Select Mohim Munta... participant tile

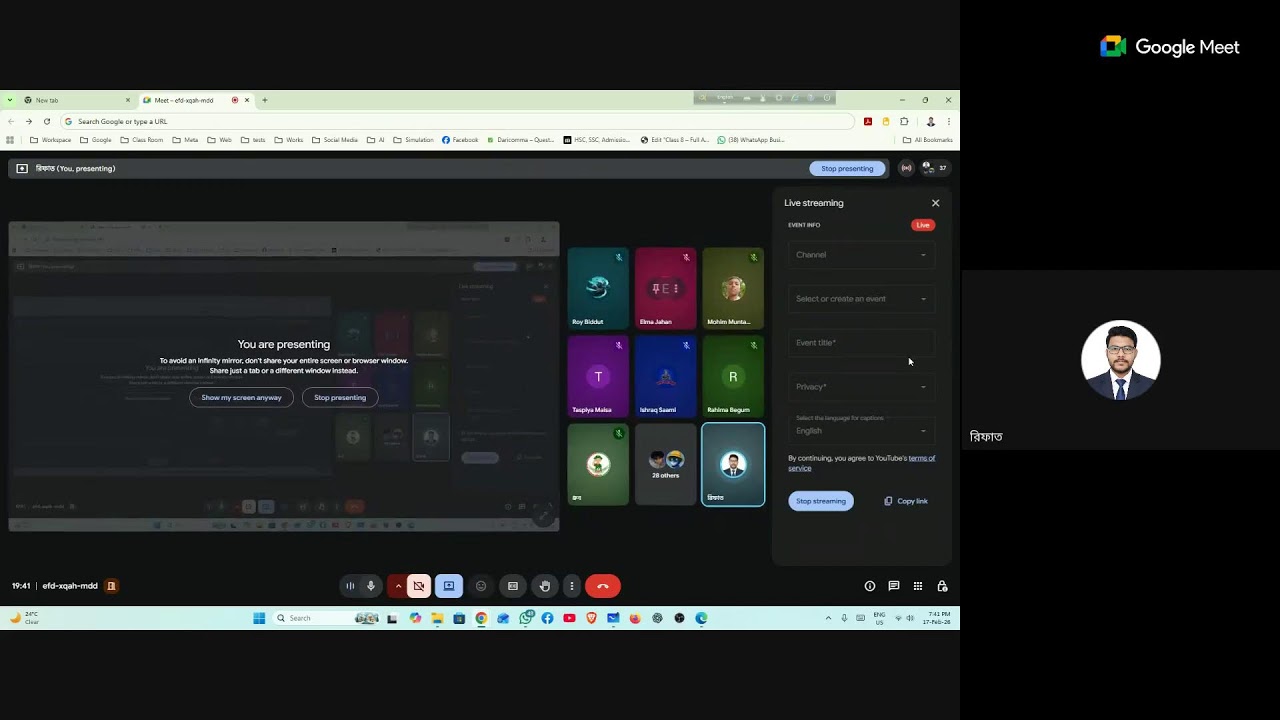click(733, 288)
